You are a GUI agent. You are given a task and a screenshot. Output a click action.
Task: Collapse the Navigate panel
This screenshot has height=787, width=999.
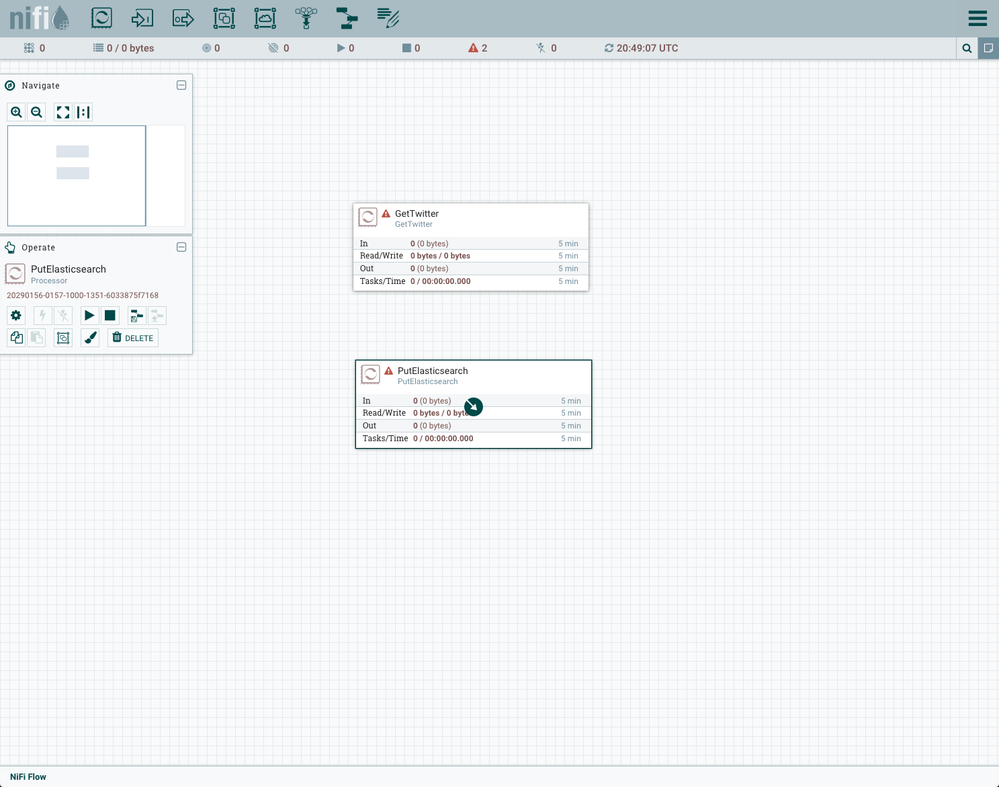click(x=181, y=86)
